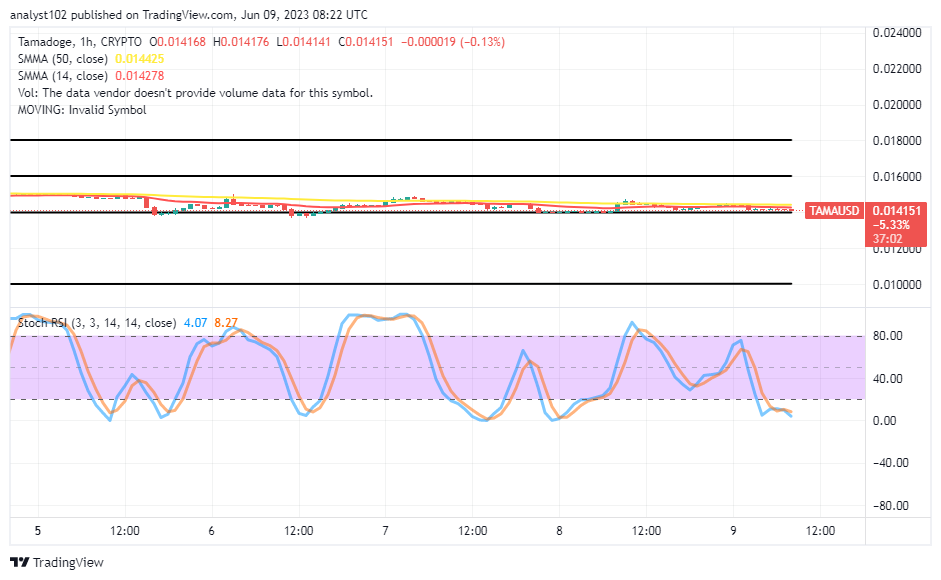
Task: Click the -5.33% change label
Action: (x=891, y=225)
